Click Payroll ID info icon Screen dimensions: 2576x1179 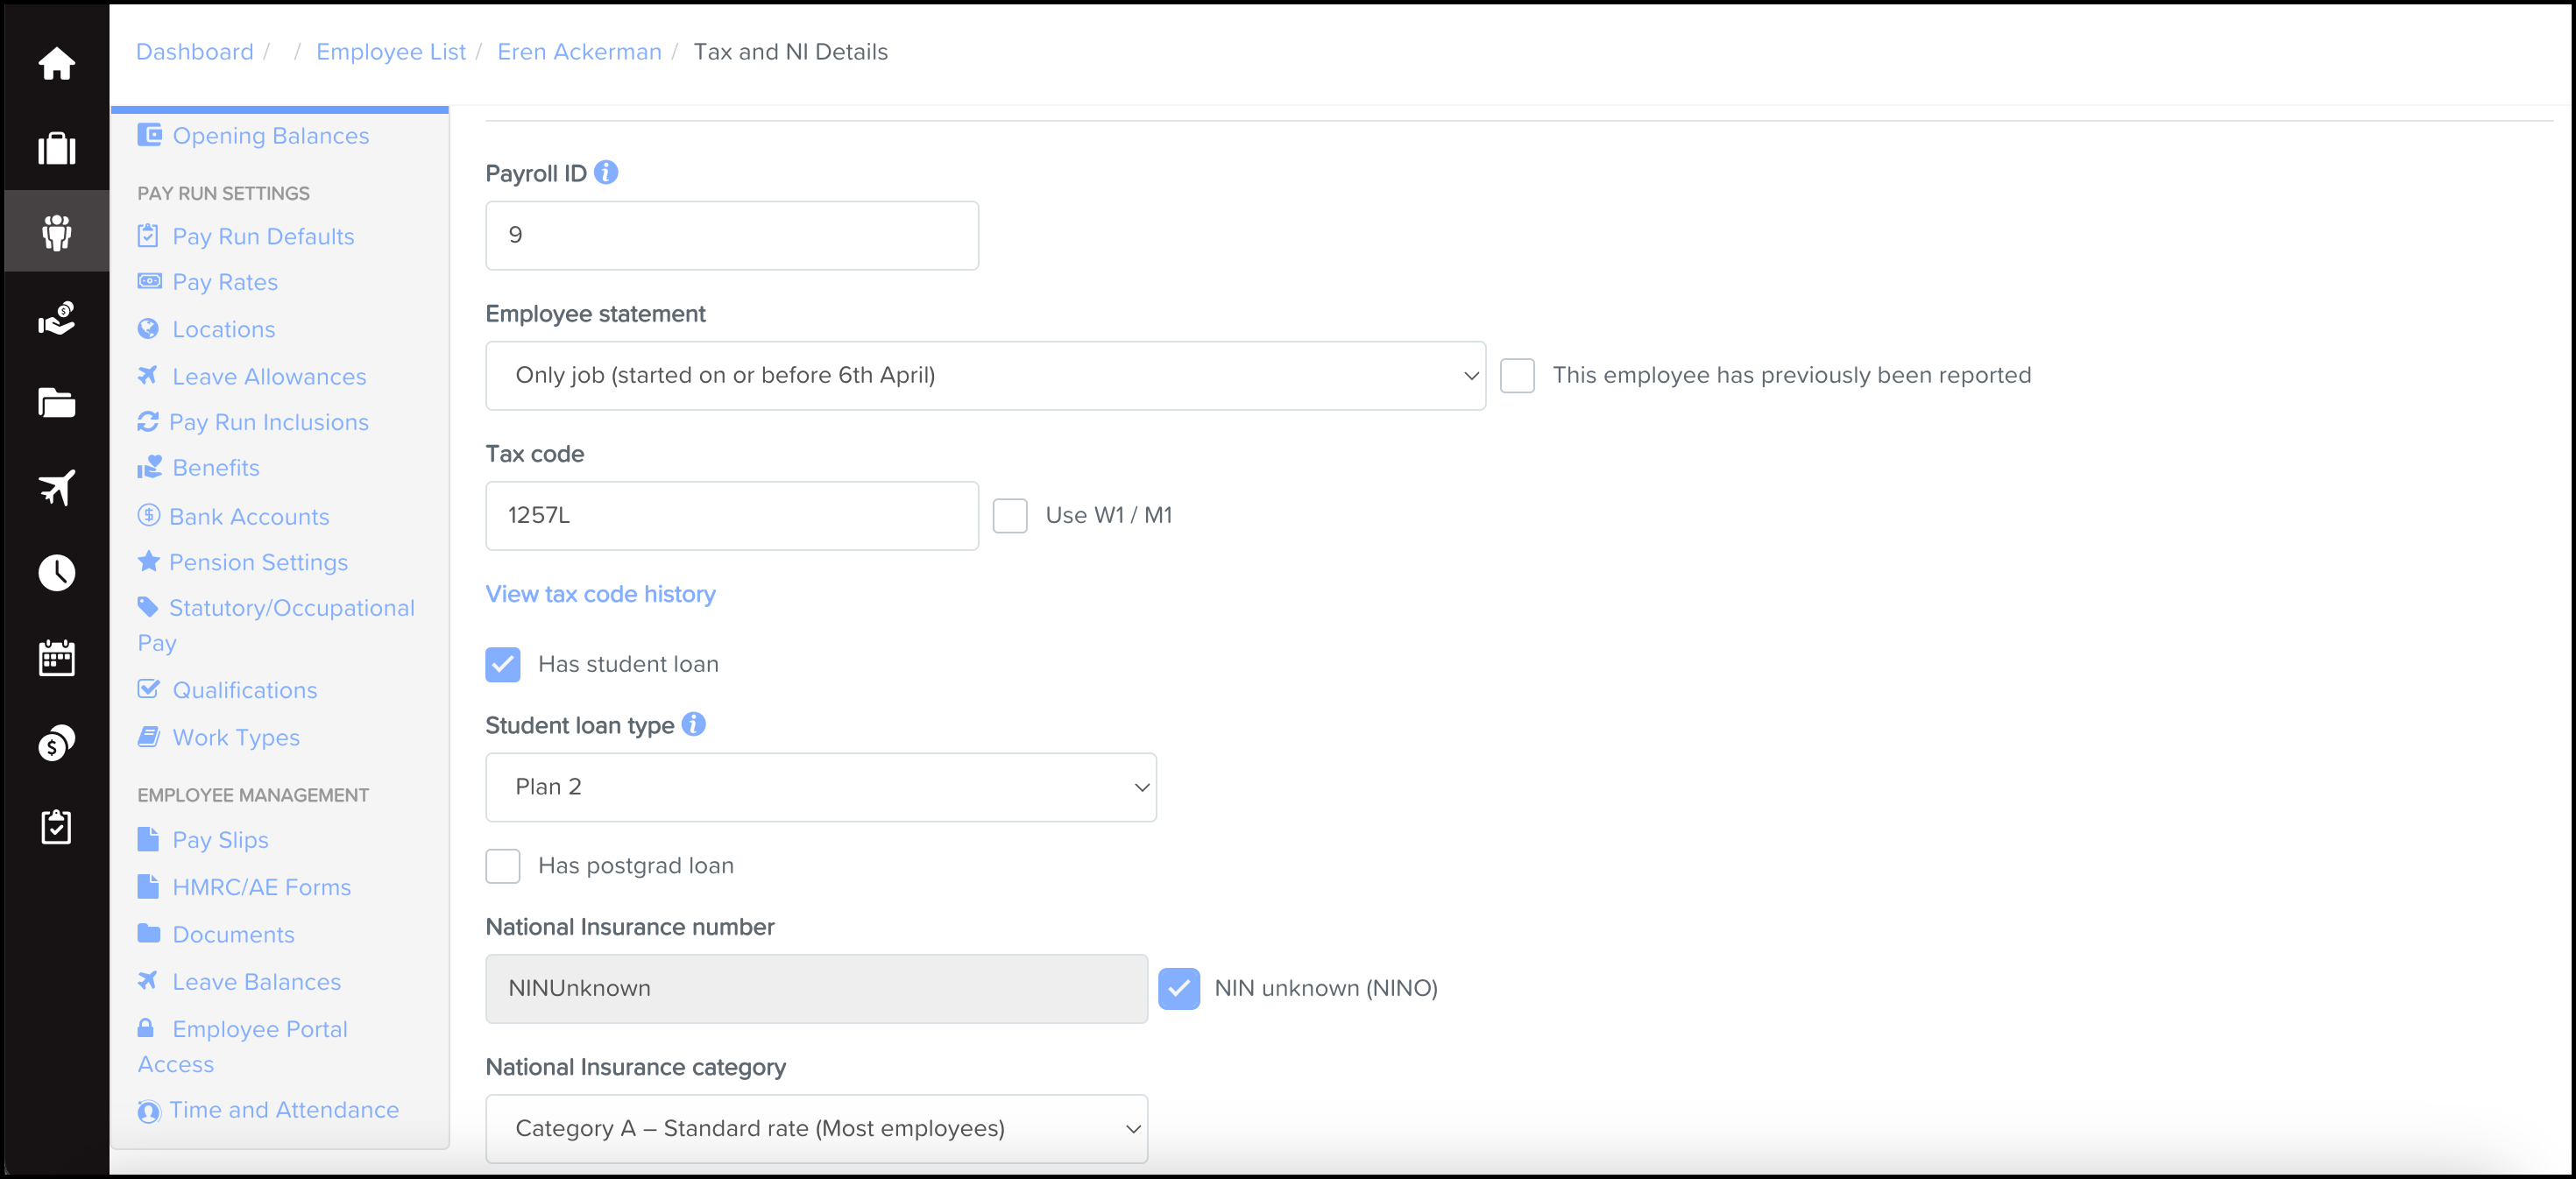606,172
